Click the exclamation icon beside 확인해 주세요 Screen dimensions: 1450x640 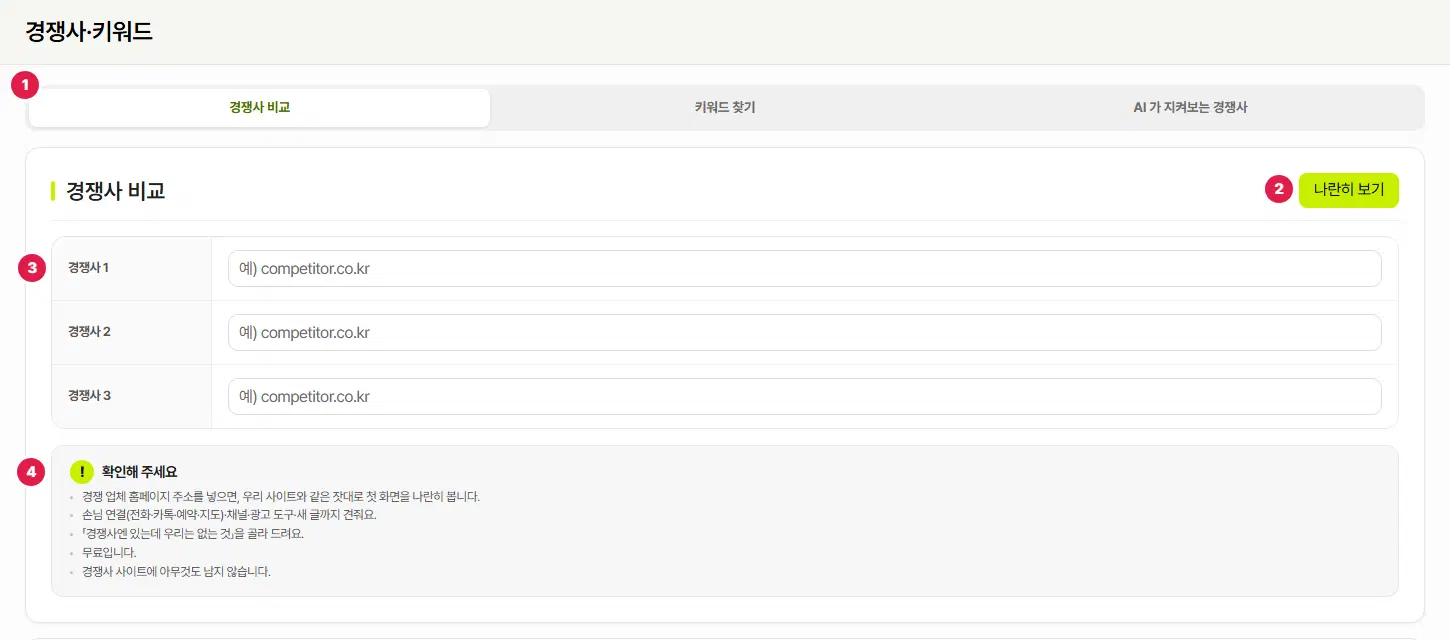(82, 471)
